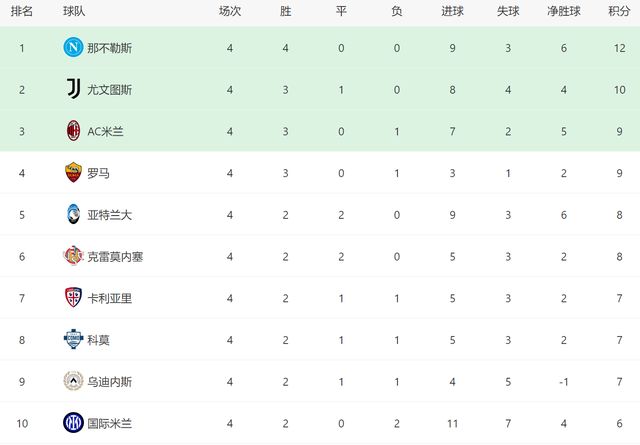
Task: Sort table by 积分 column header
Action: [618, 12]
